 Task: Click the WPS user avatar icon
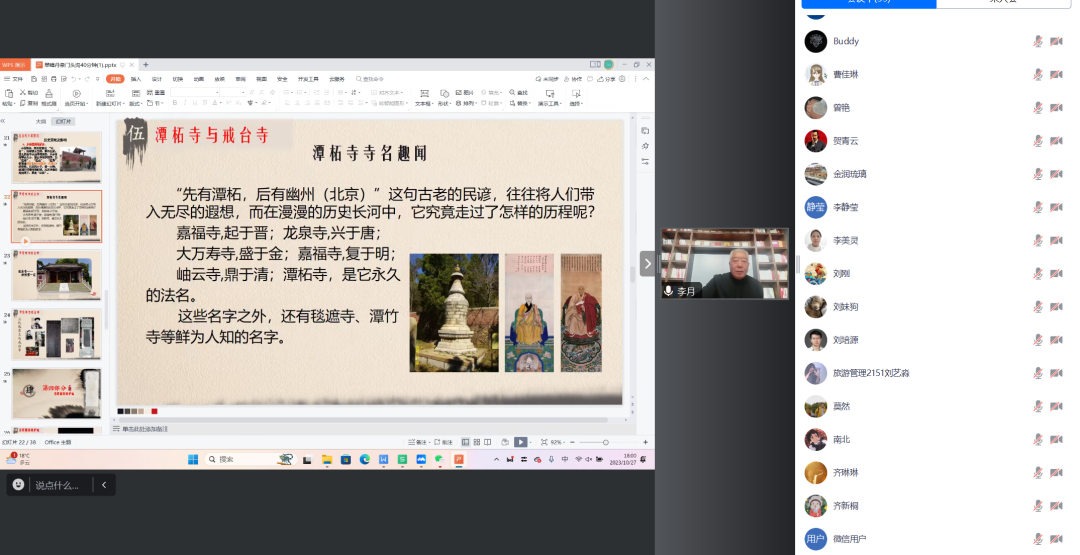tap(609, 65)
